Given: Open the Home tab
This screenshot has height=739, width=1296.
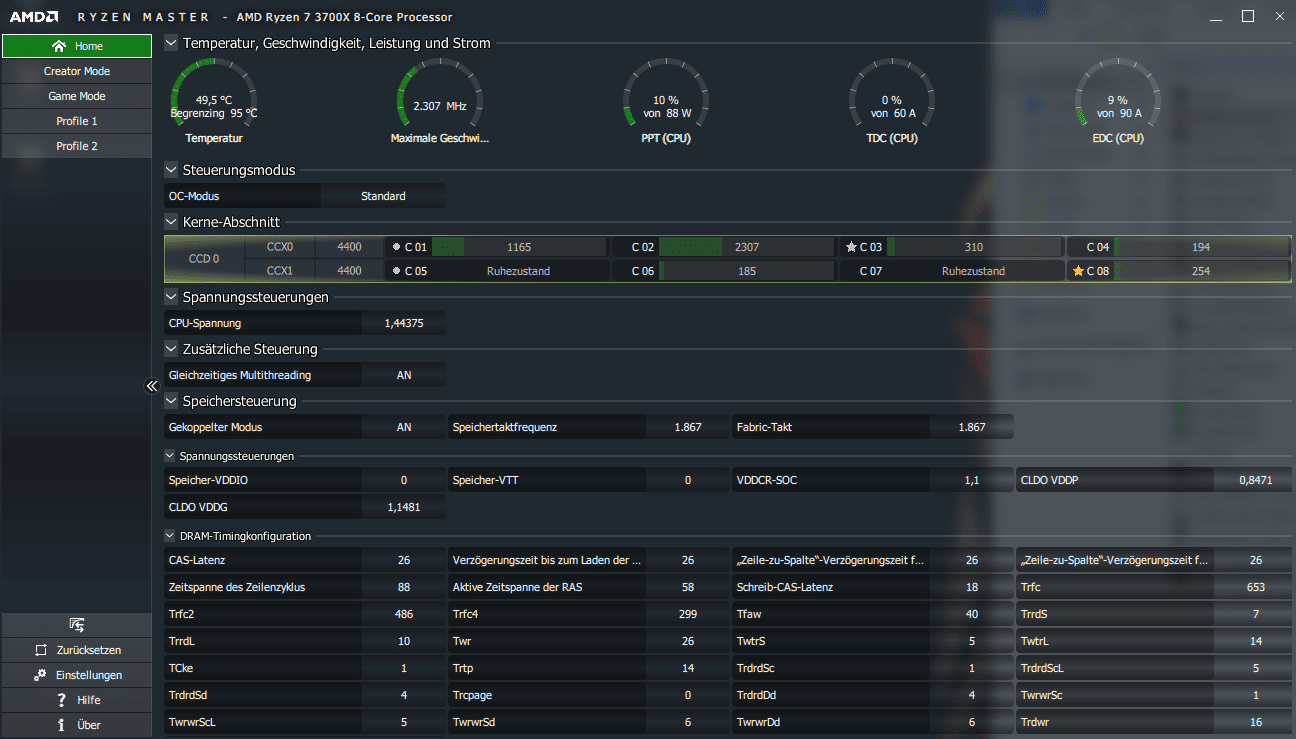Looking at the screenshot, I should 77,46.
